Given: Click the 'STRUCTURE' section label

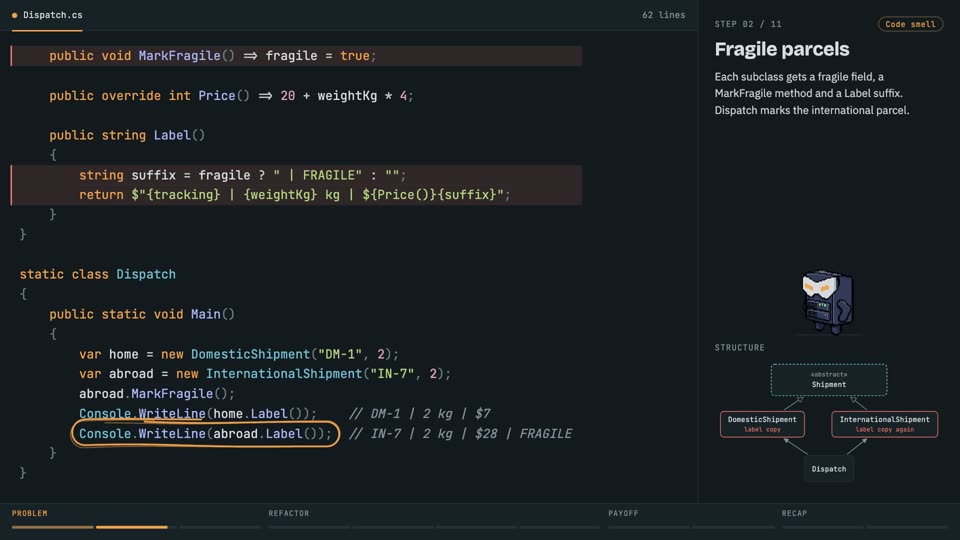Looking at the screenshot, I should click(x=740, y=347).
